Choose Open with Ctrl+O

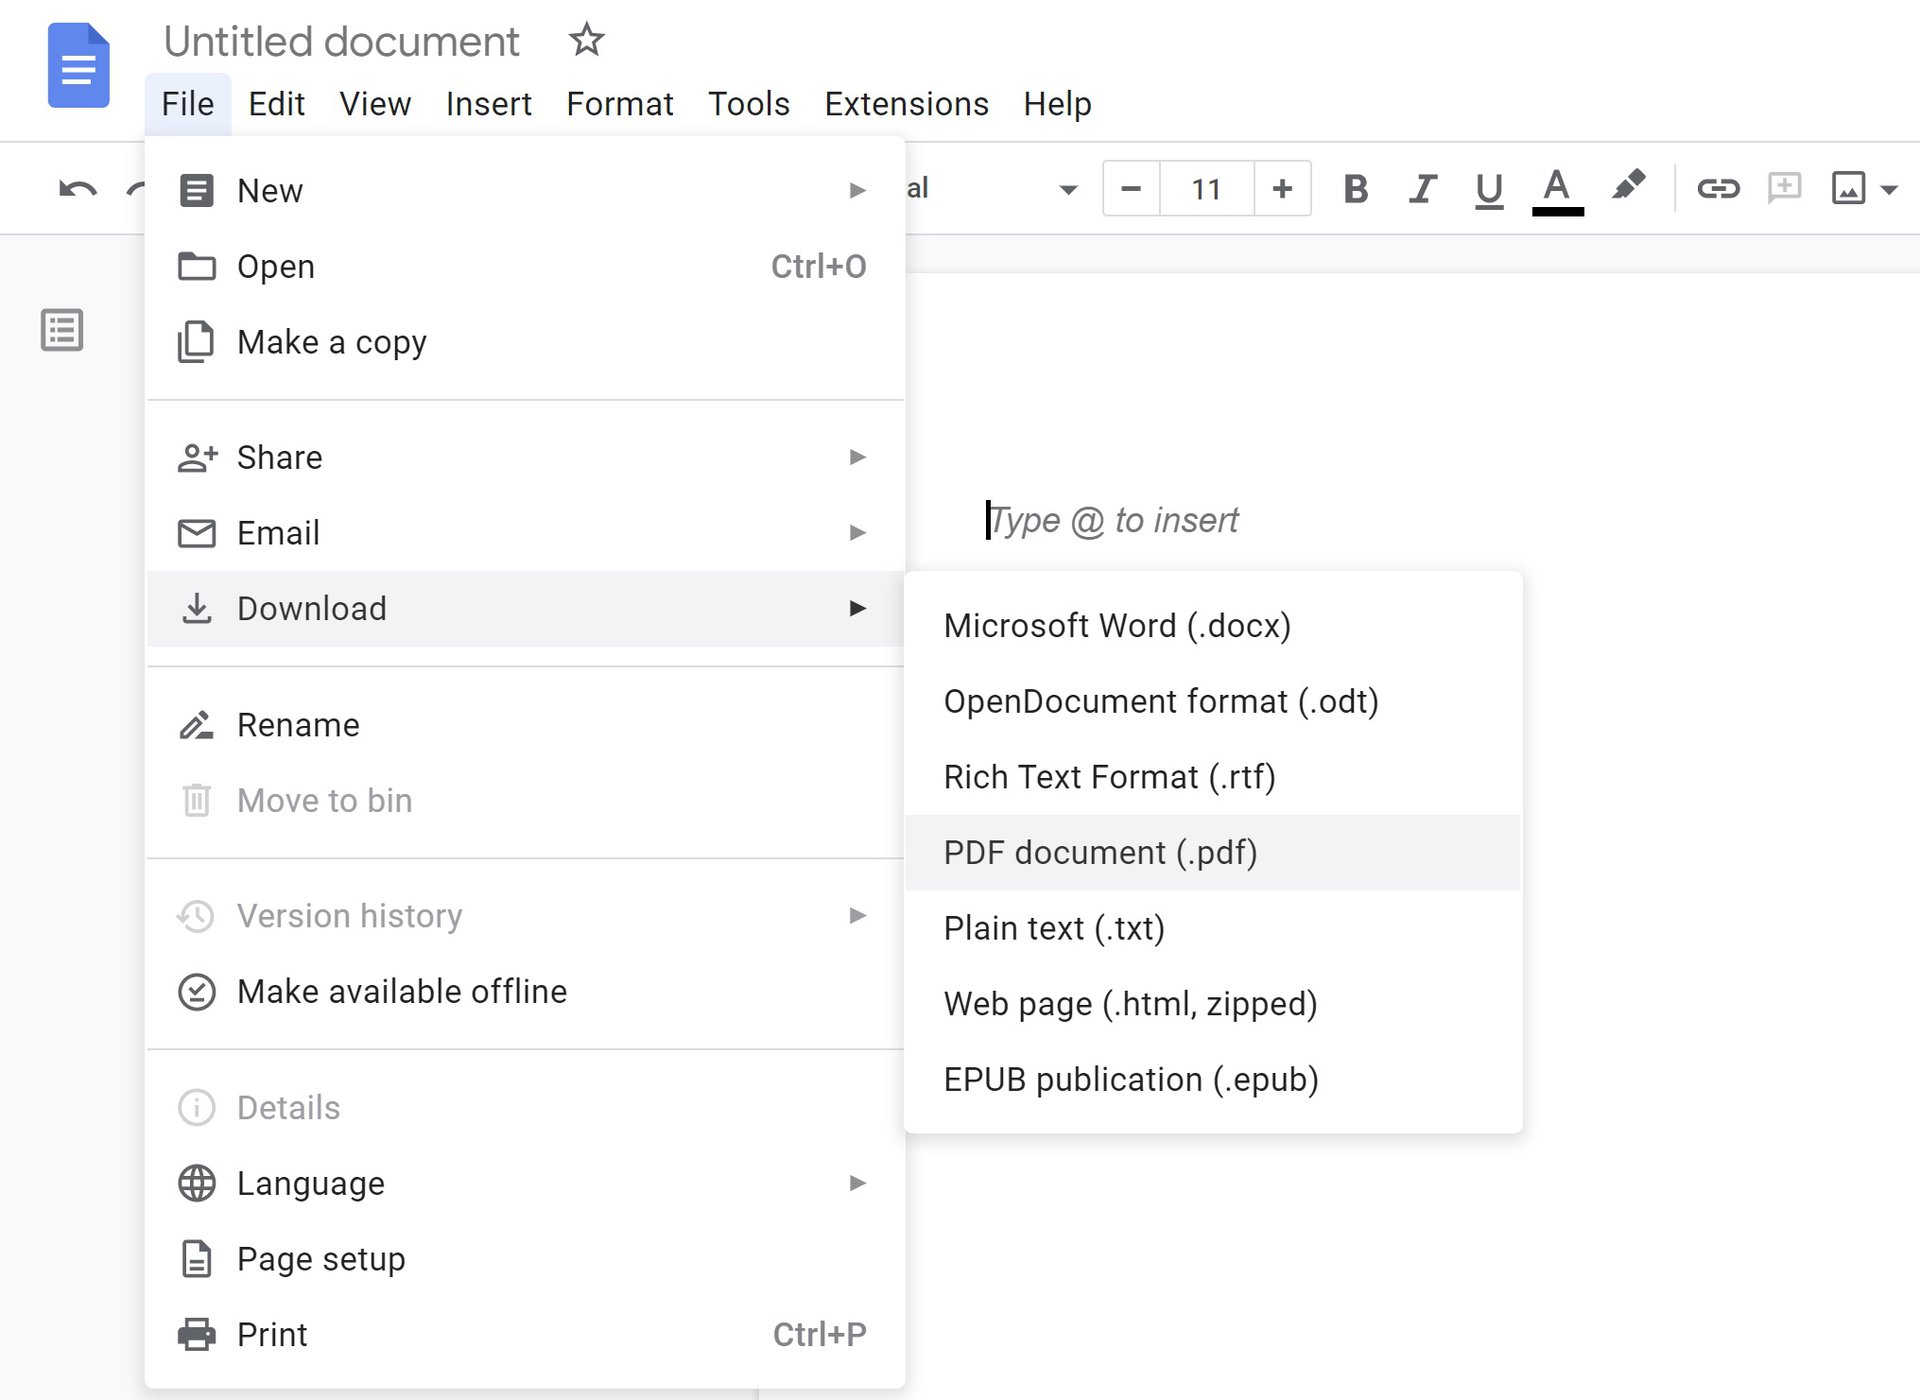point(525,266)
